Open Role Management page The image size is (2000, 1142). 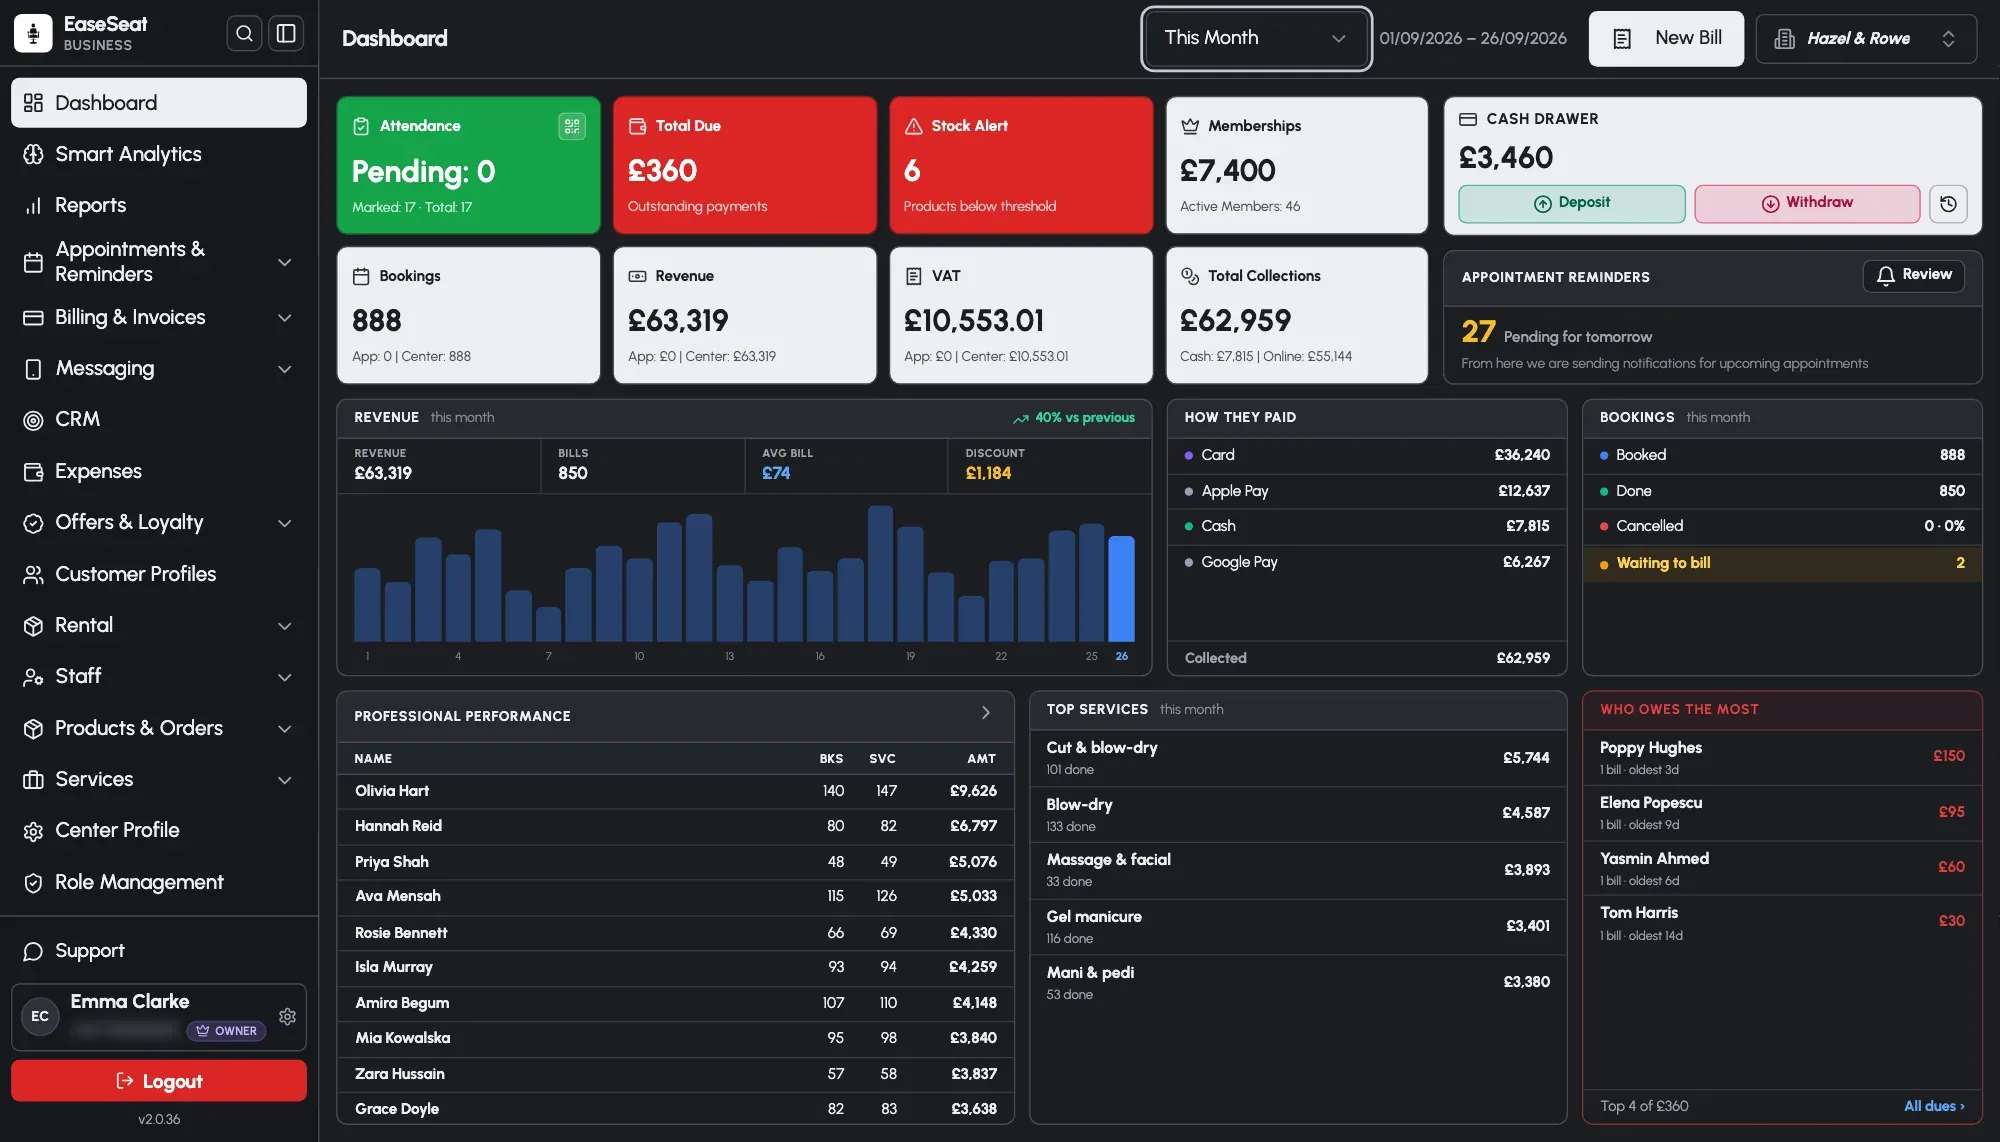point(159,882)
